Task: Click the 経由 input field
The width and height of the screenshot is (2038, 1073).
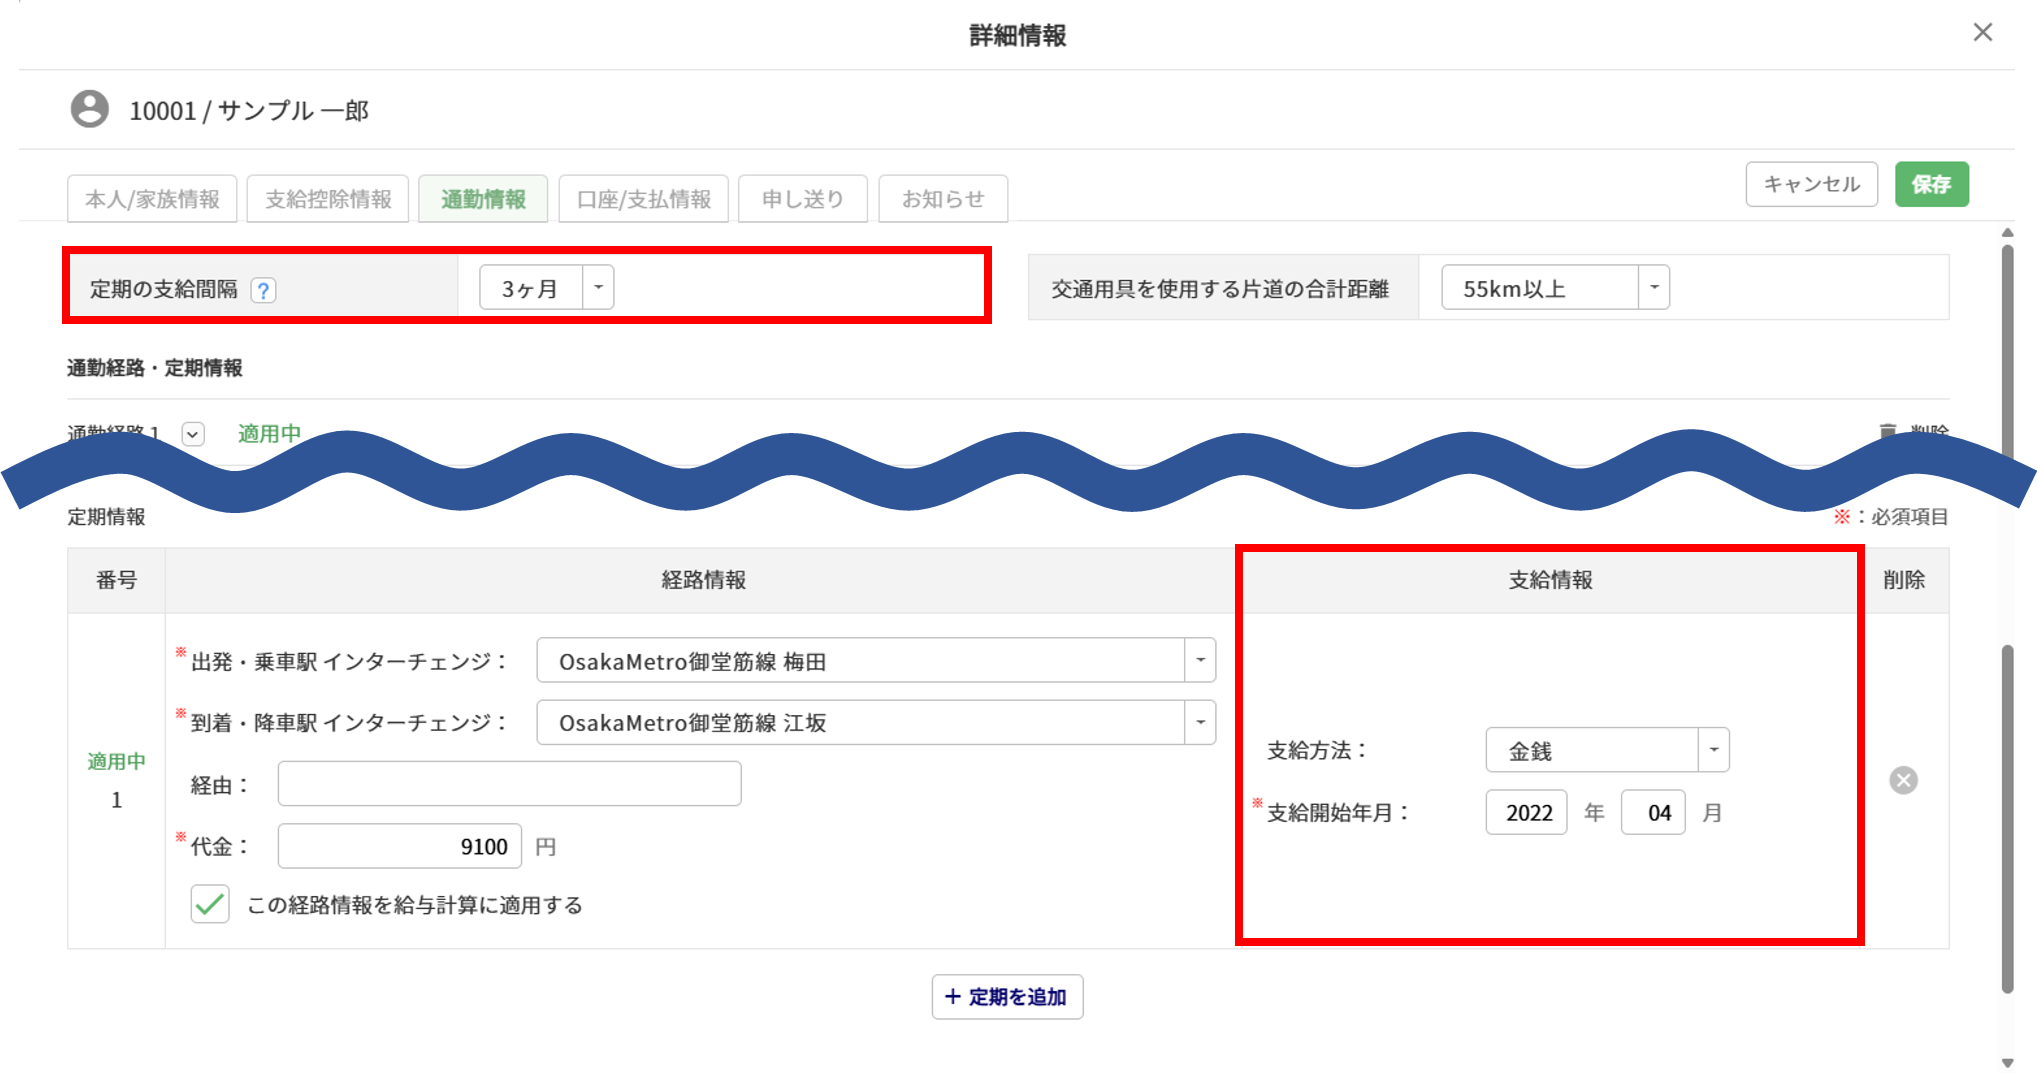Action: click(509, 784)
